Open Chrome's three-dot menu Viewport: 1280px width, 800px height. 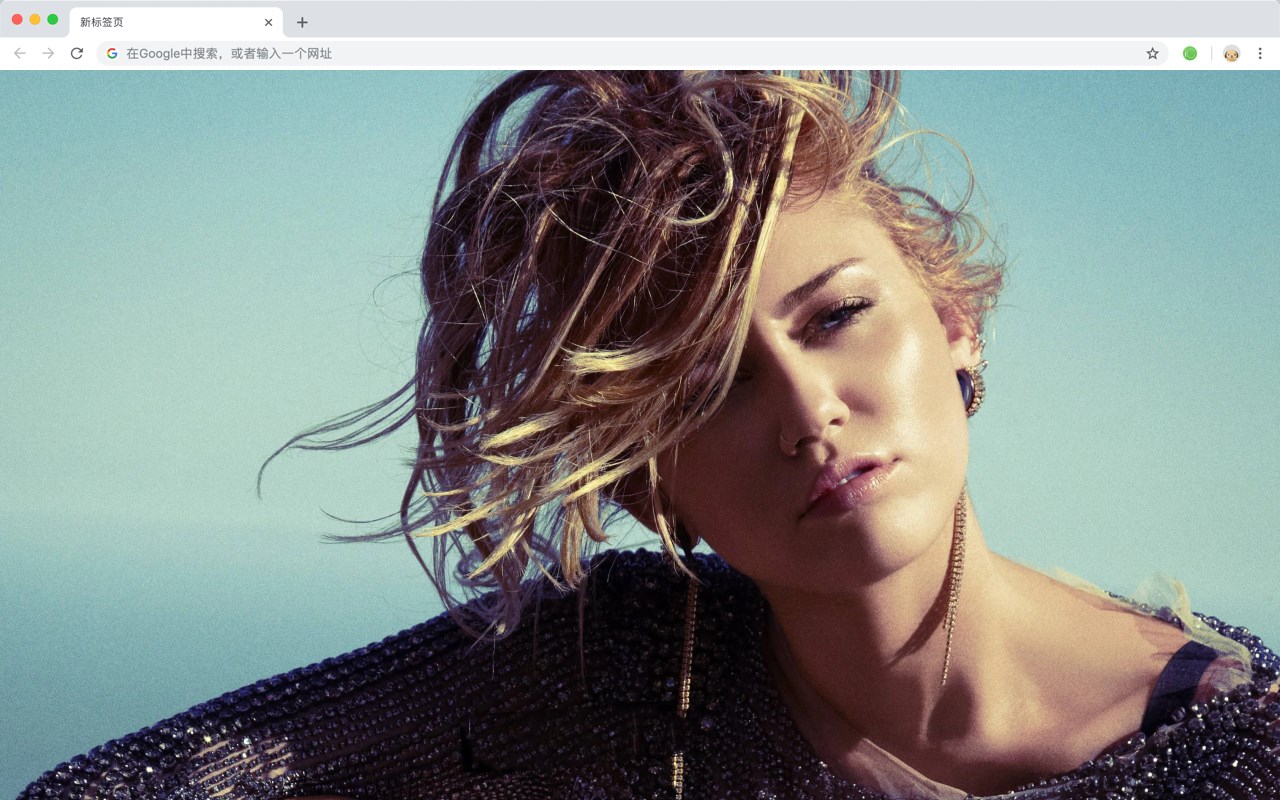(1260, 53)
